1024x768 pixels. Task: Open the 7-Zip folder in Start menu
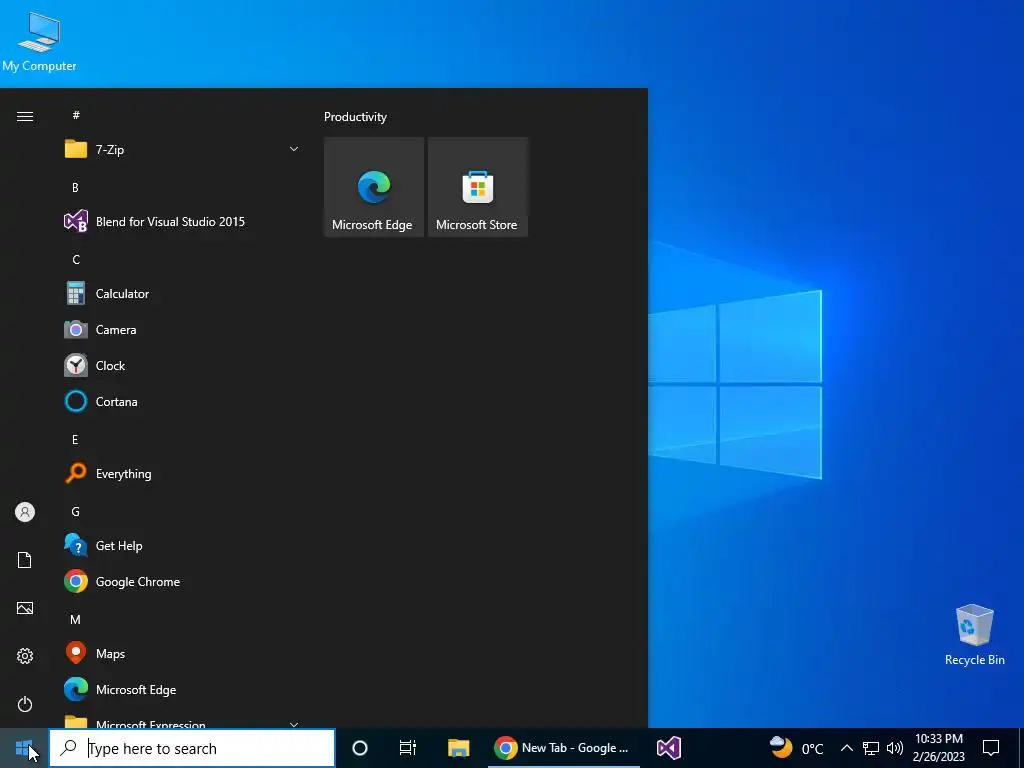point(182,150)
